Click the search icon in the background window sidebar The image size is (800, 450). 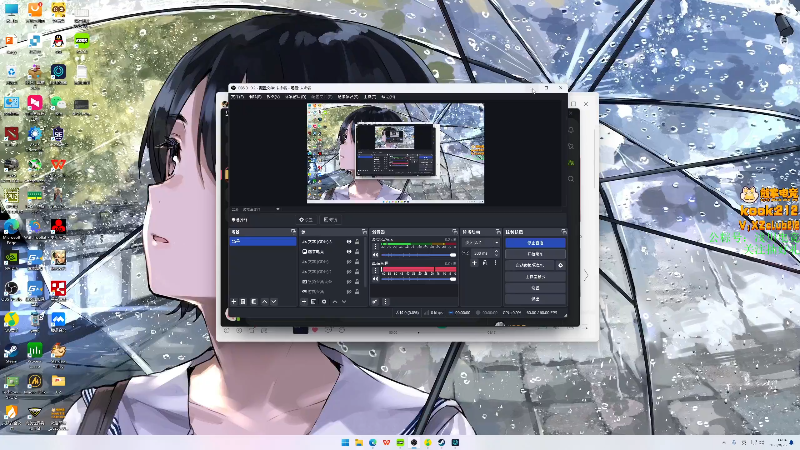click(571, 179)
